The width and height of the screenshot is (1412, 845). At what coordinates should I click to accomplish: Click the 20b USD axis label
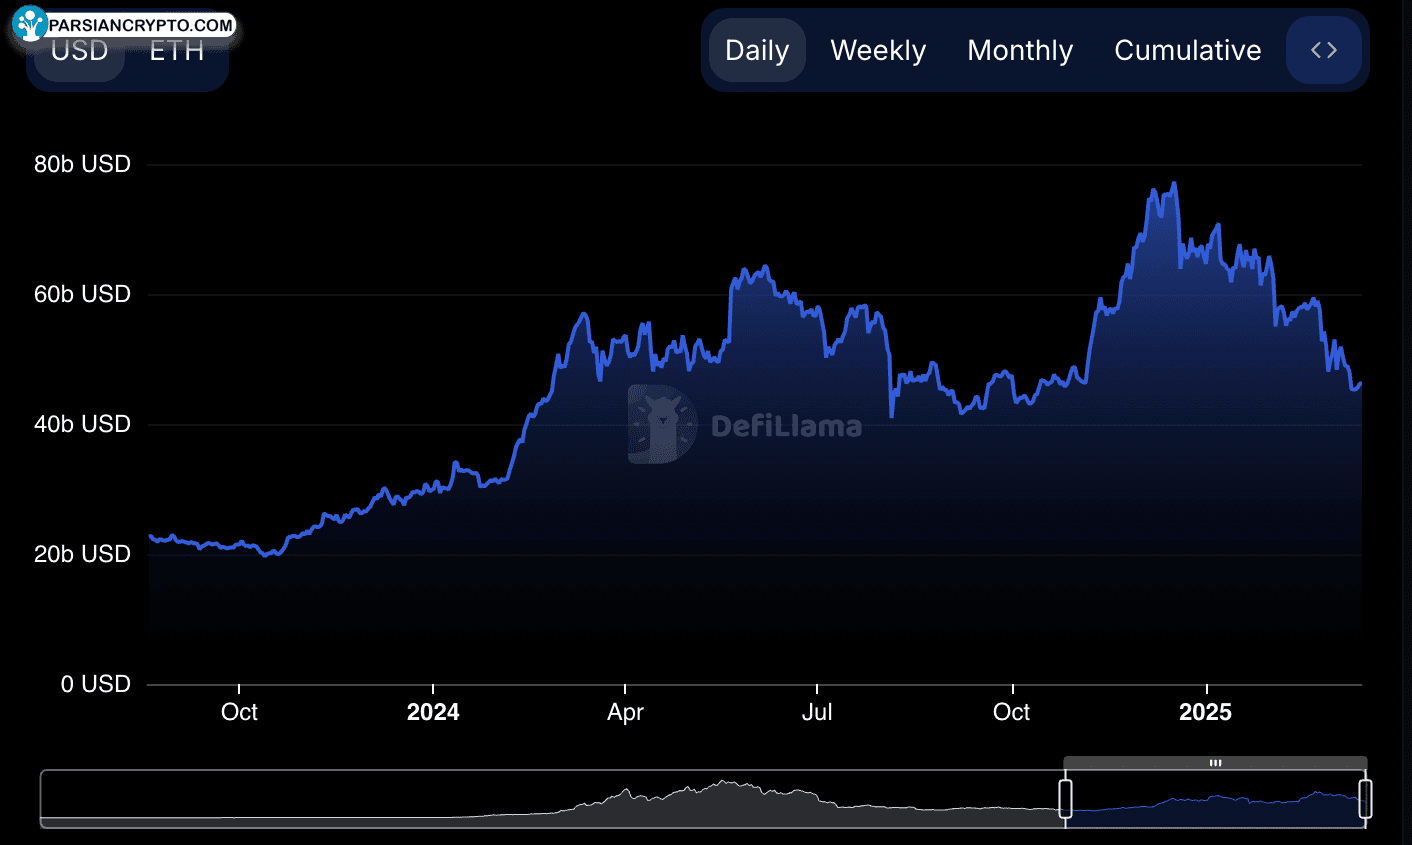pyautogui.click(x=82, y=554)
